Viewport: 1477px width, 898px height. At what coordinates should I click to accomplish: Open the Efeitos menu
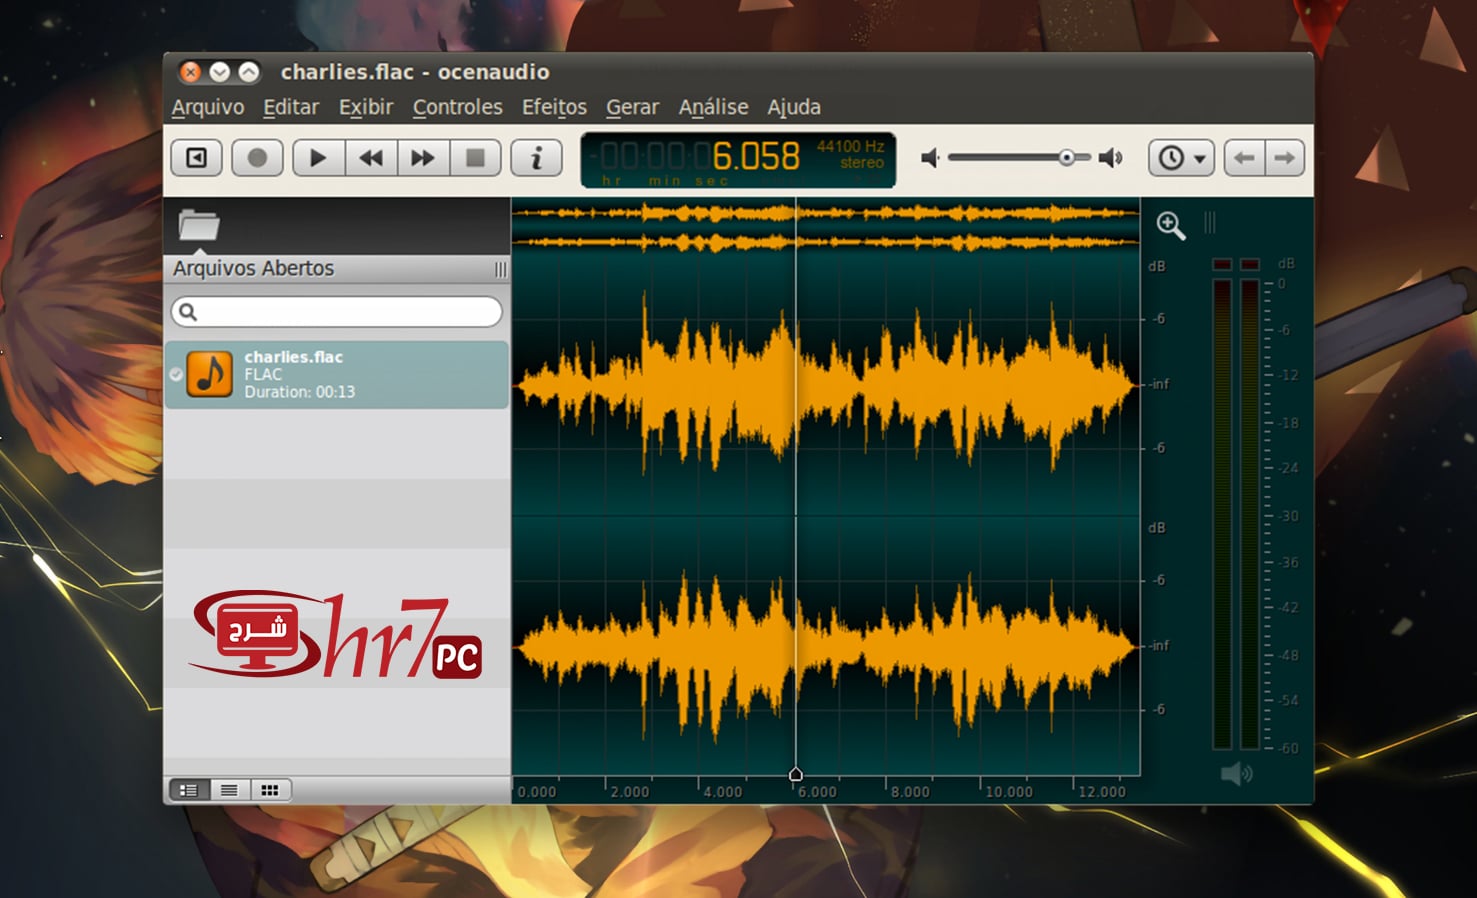[x=553, y=107]
